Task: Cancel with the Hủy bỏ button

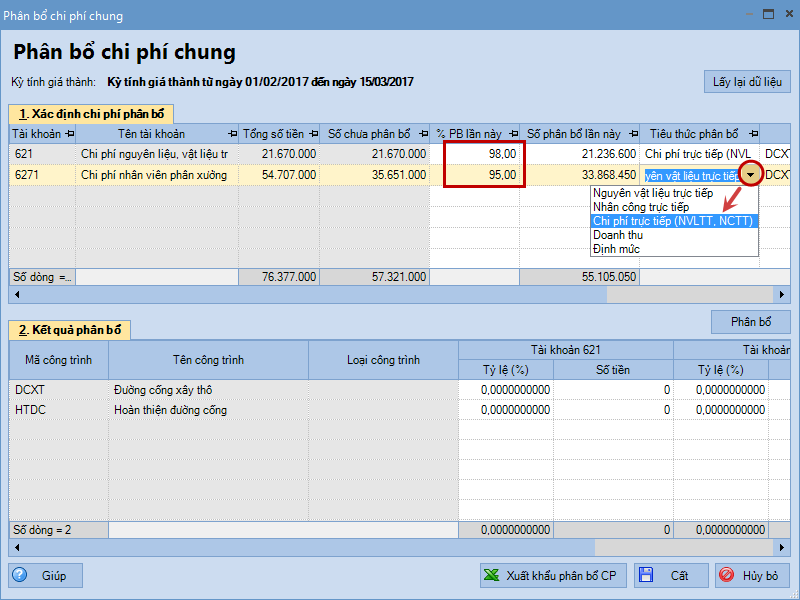Action: click(x=753, y=575)
